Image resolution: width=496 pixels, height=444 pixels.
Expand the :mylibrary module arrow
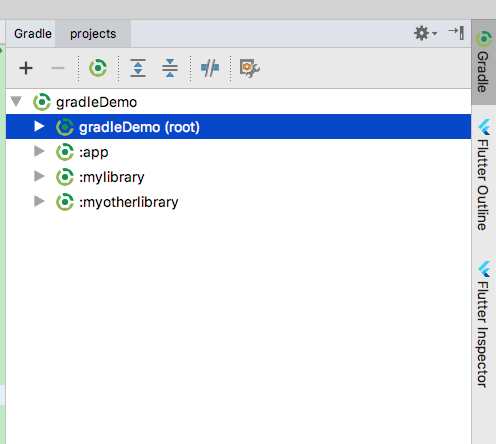point(39,176)
